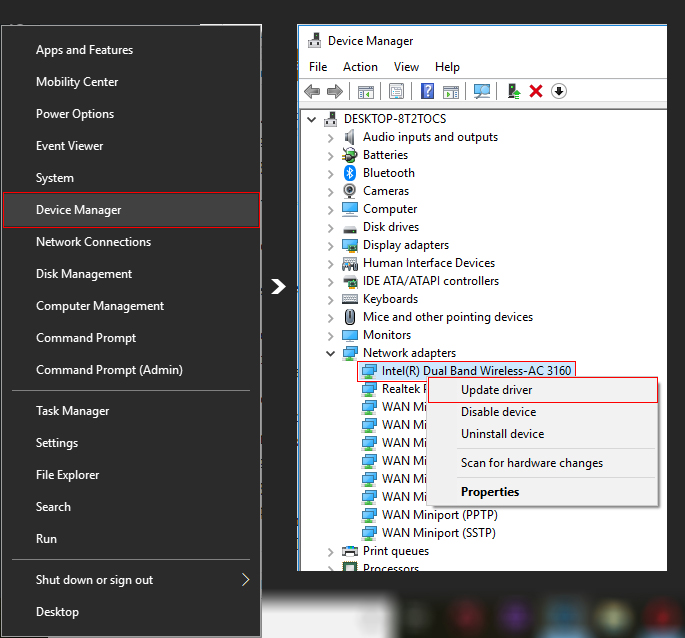Expand the Bluetooth category
This screenshot has width=685, height=638.
(x=331, y=174)
